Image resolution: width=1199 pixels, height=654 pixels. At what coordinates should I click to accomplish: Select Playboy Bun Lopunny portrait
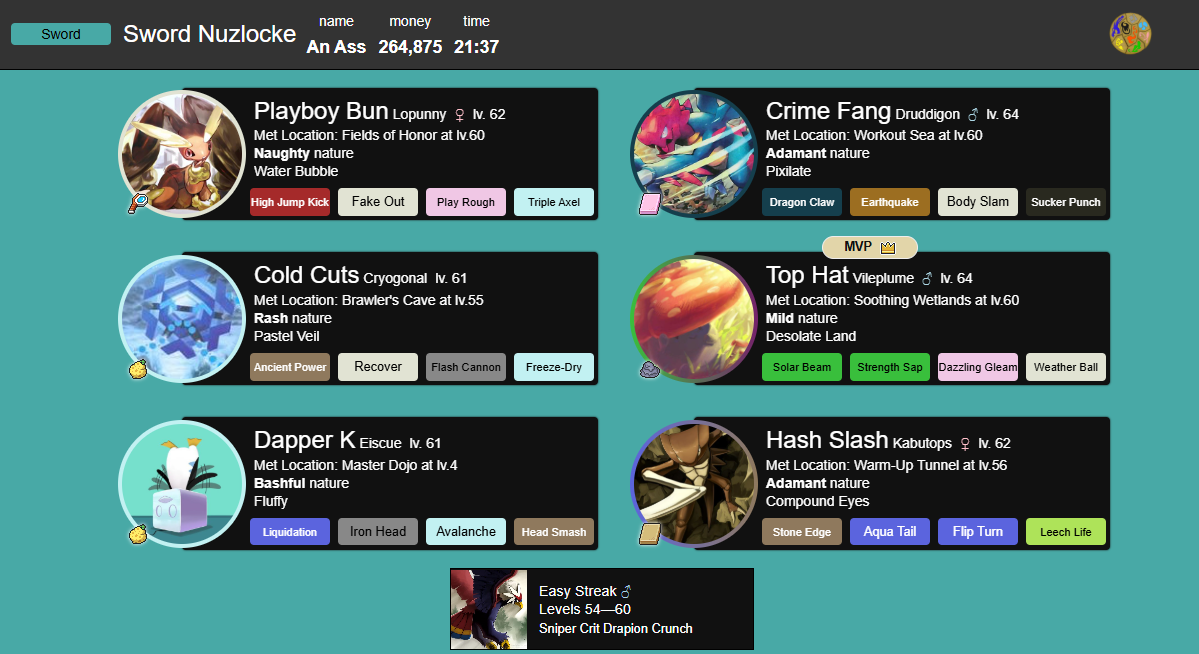pos(182,154)
